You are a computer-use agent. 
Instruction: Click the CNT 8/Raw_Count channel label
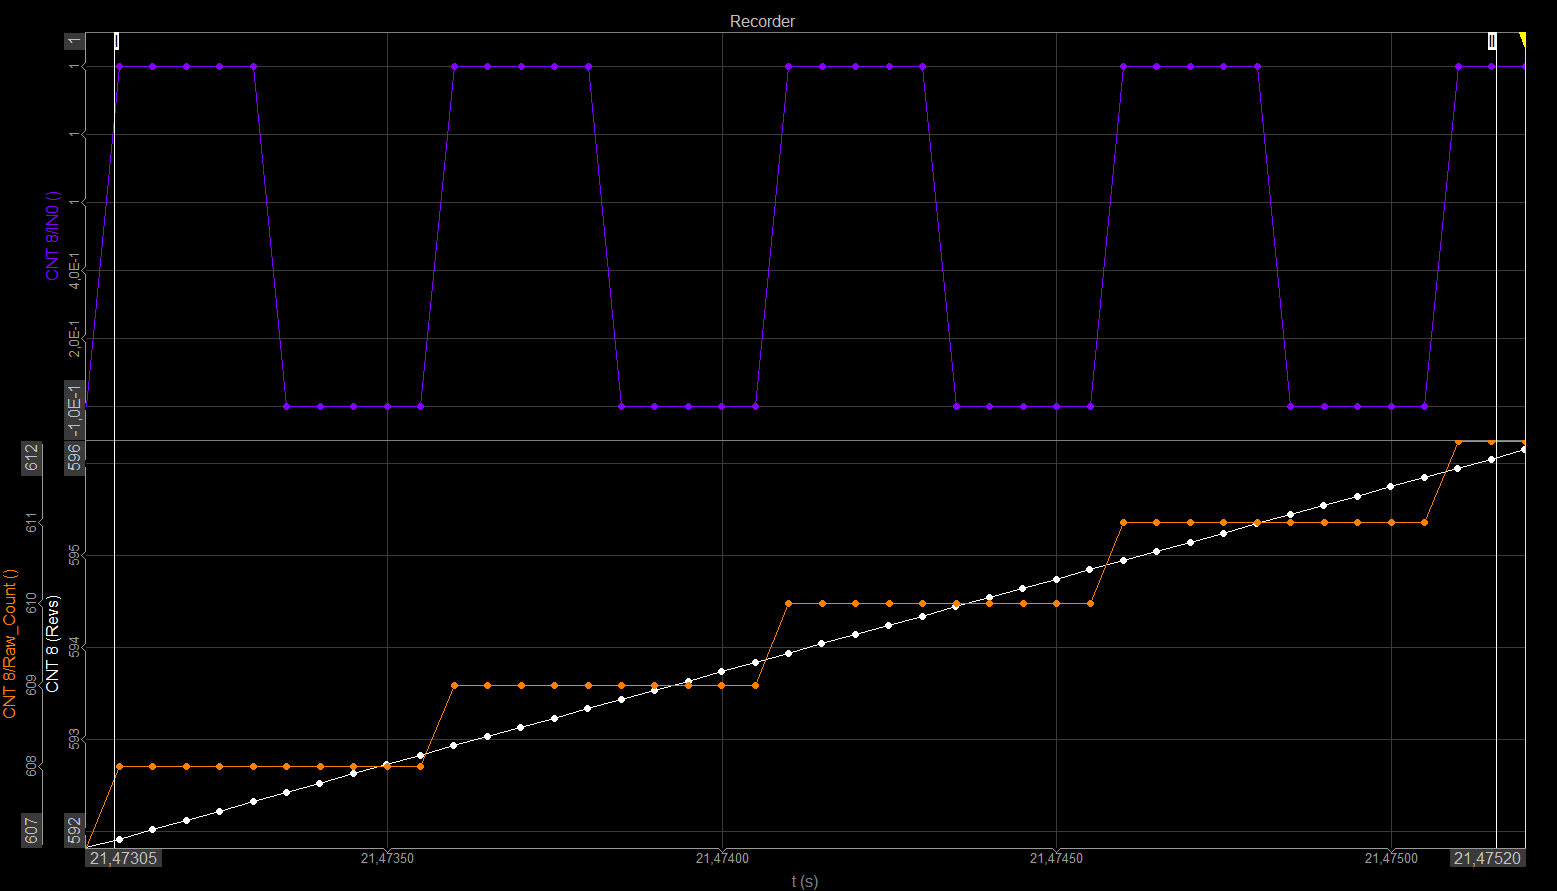click(x=11, y=643)
